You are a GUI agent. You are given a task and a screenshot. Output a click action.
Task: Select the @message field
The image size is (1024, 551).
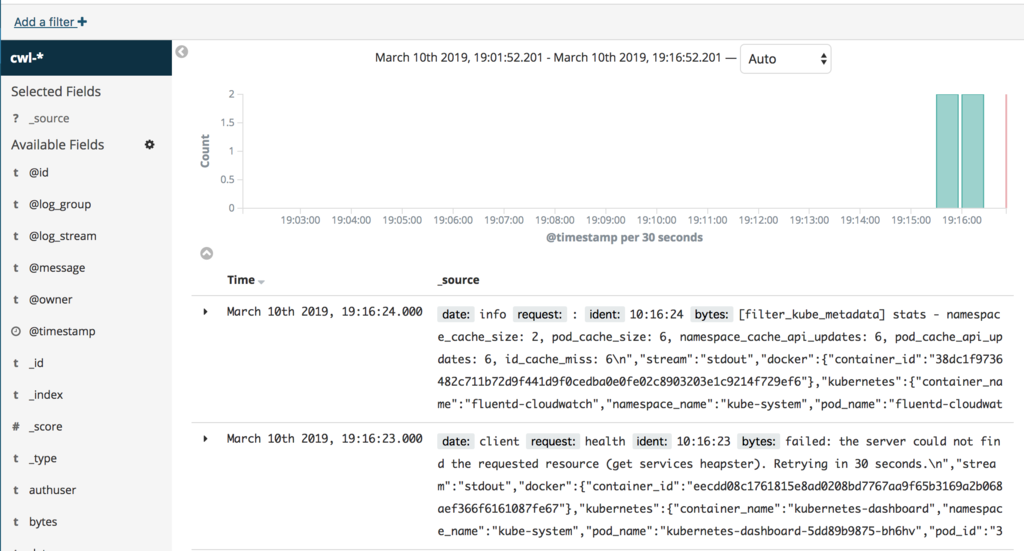tap(57, 268)
